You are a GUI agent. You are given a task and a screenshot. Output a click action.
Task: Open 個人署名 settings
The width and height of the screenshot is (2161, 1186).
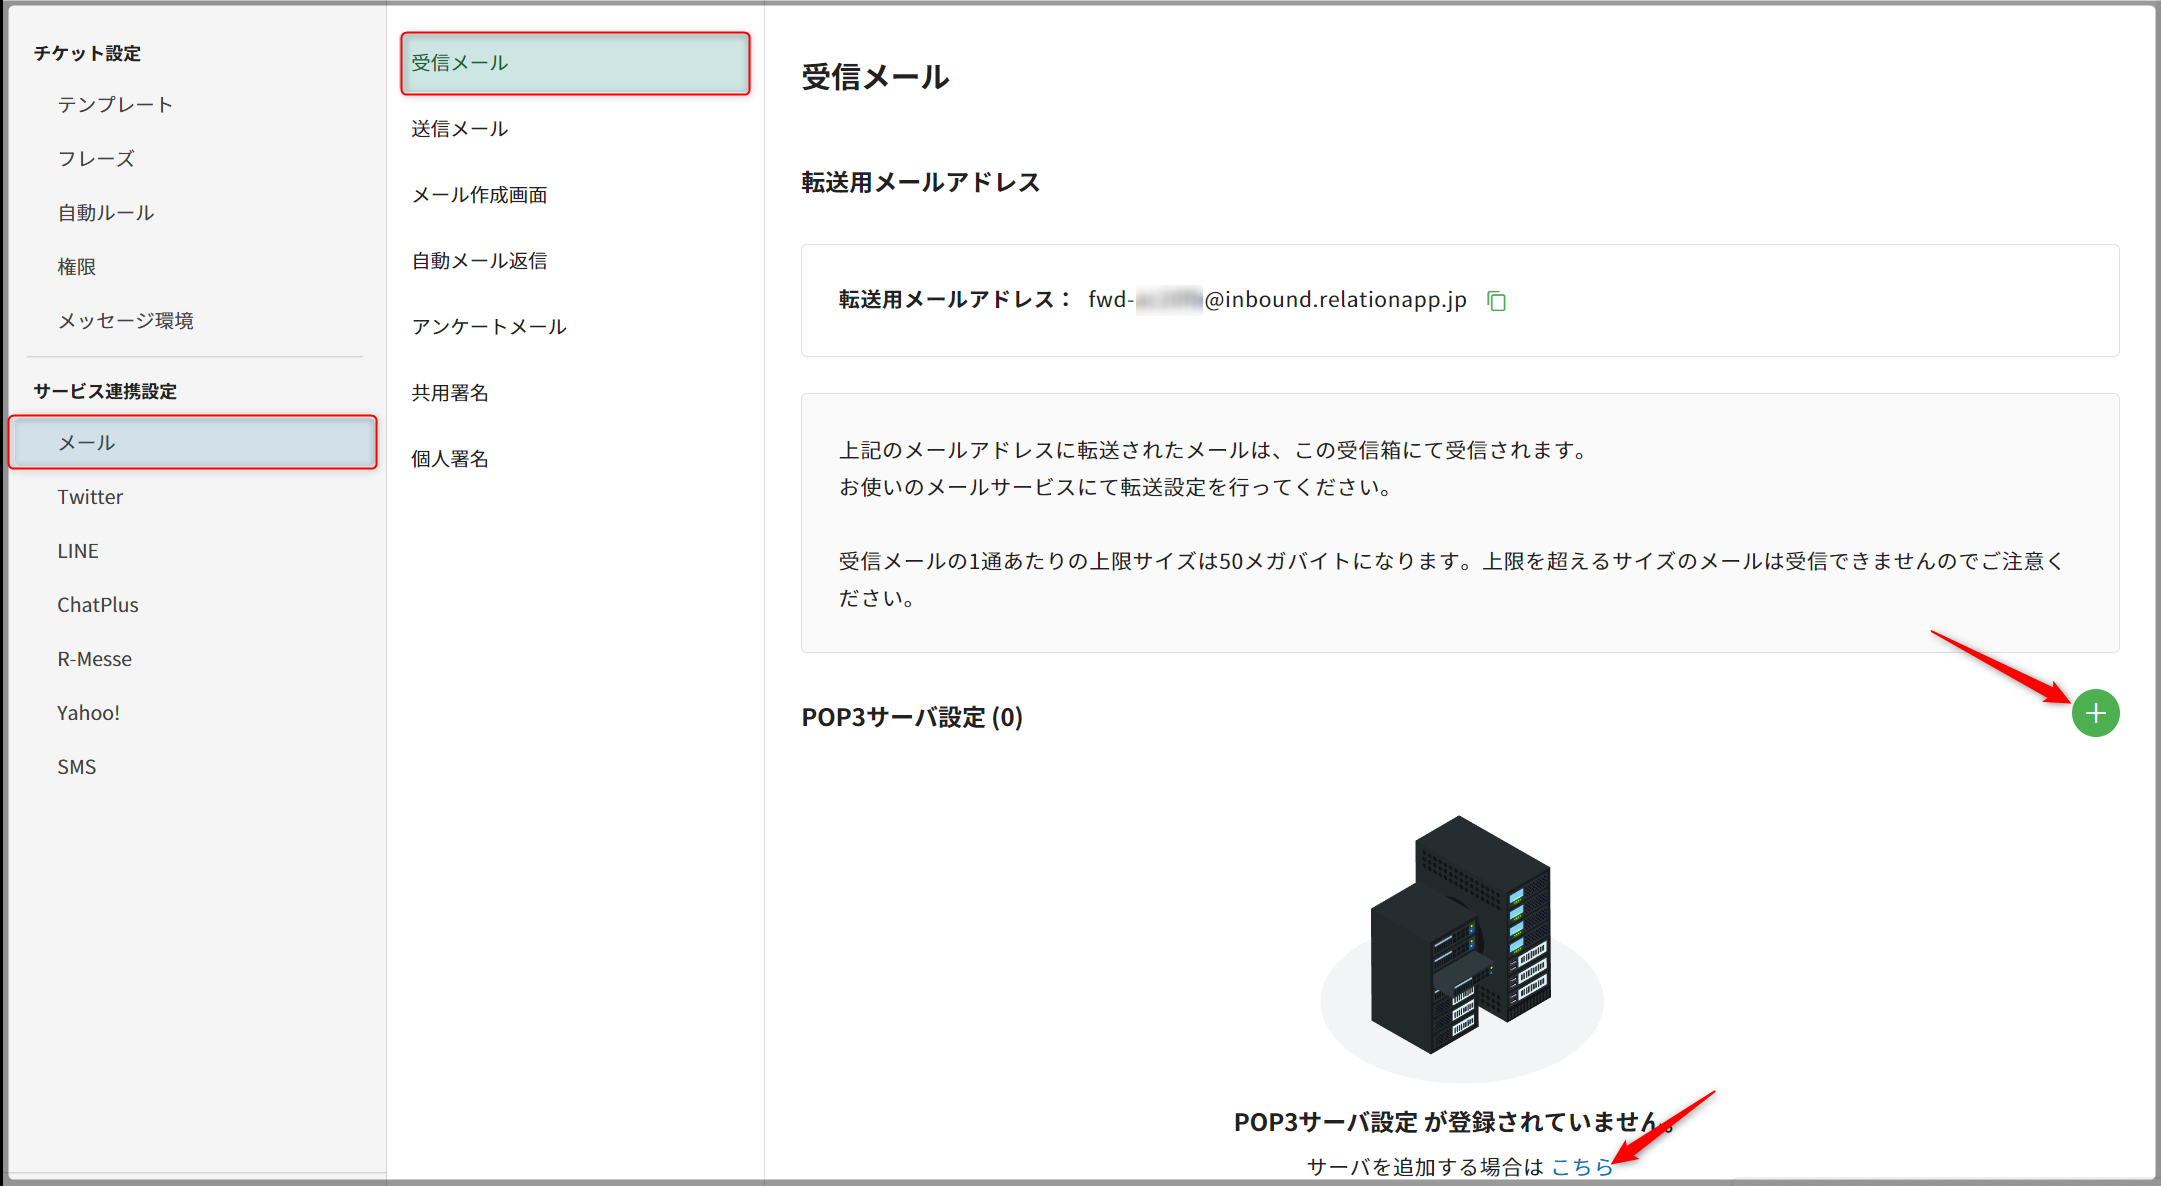click(450, 459)
